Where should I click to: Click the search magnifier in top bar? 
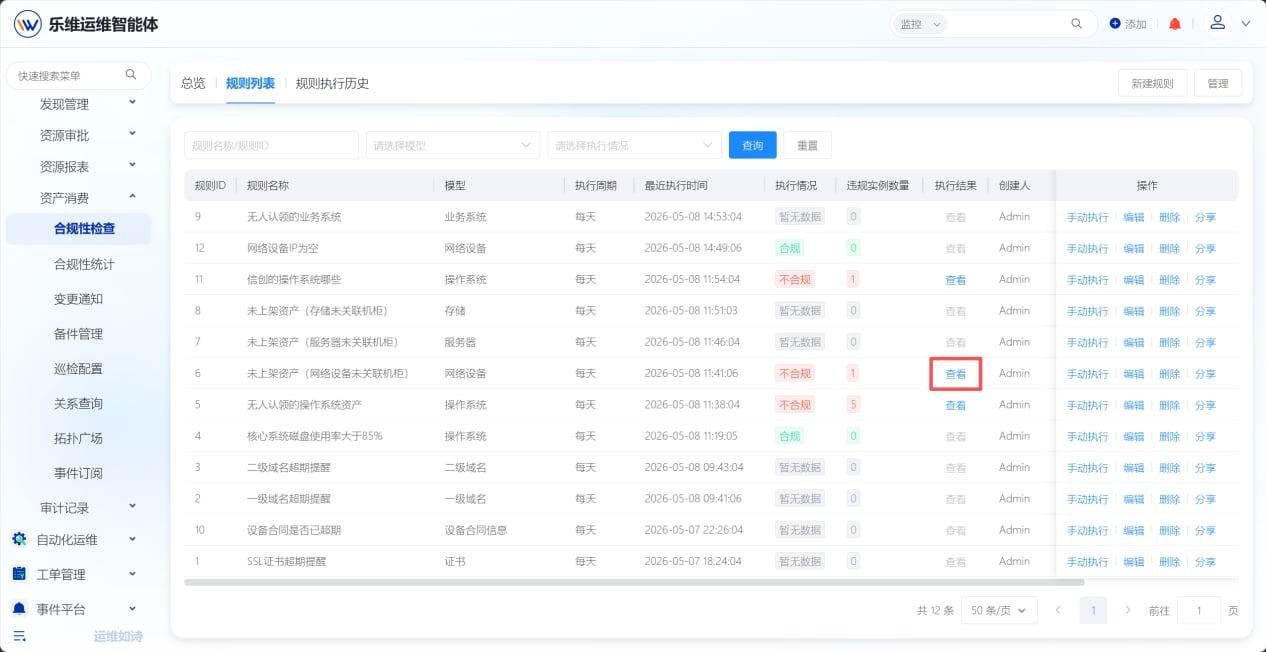(1077, 24)
